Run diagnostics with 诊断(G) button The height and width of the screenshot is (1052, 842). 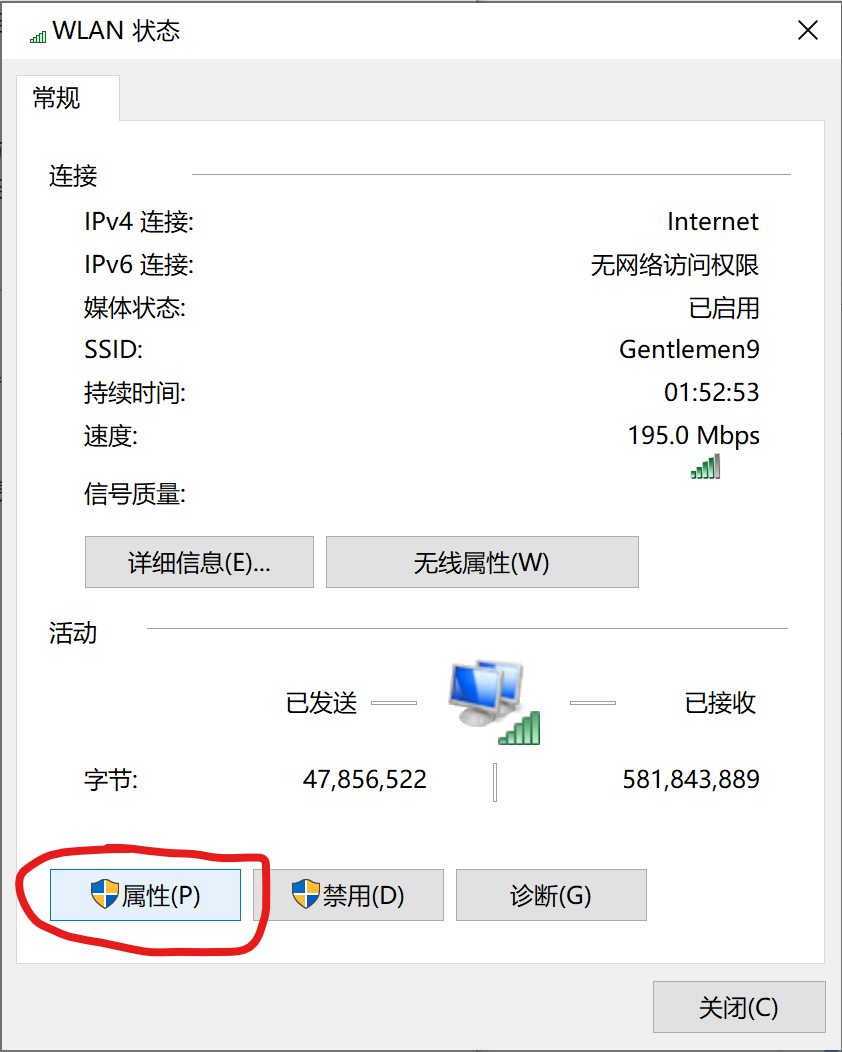tap(551, 895)
